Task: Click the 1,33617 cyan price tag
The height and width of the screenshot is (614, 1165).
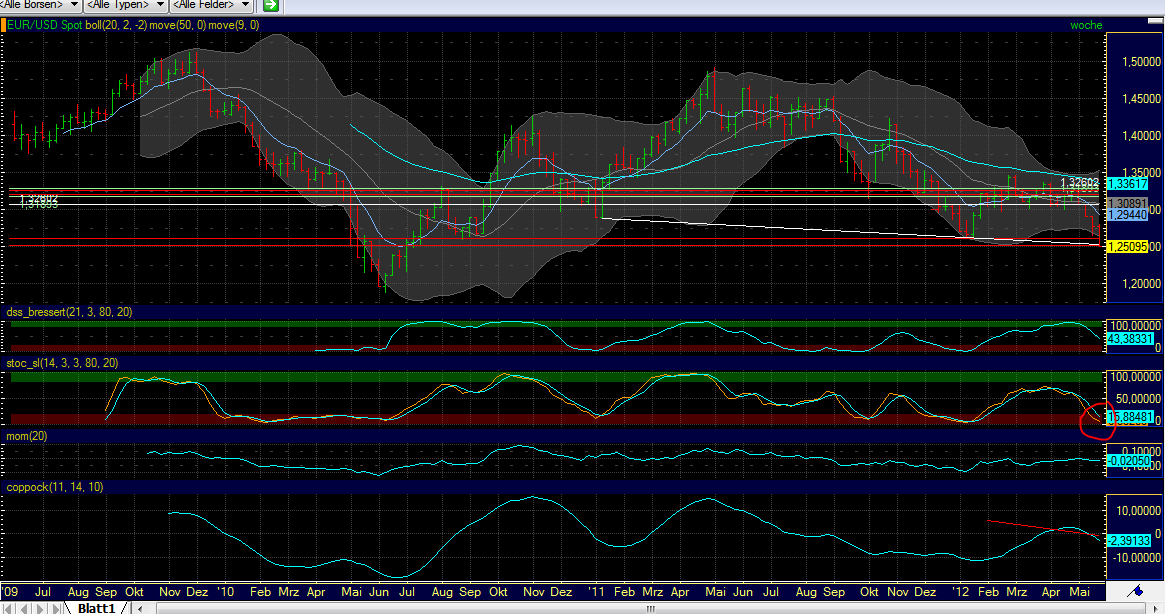Action: click(x=1127, y=184)
